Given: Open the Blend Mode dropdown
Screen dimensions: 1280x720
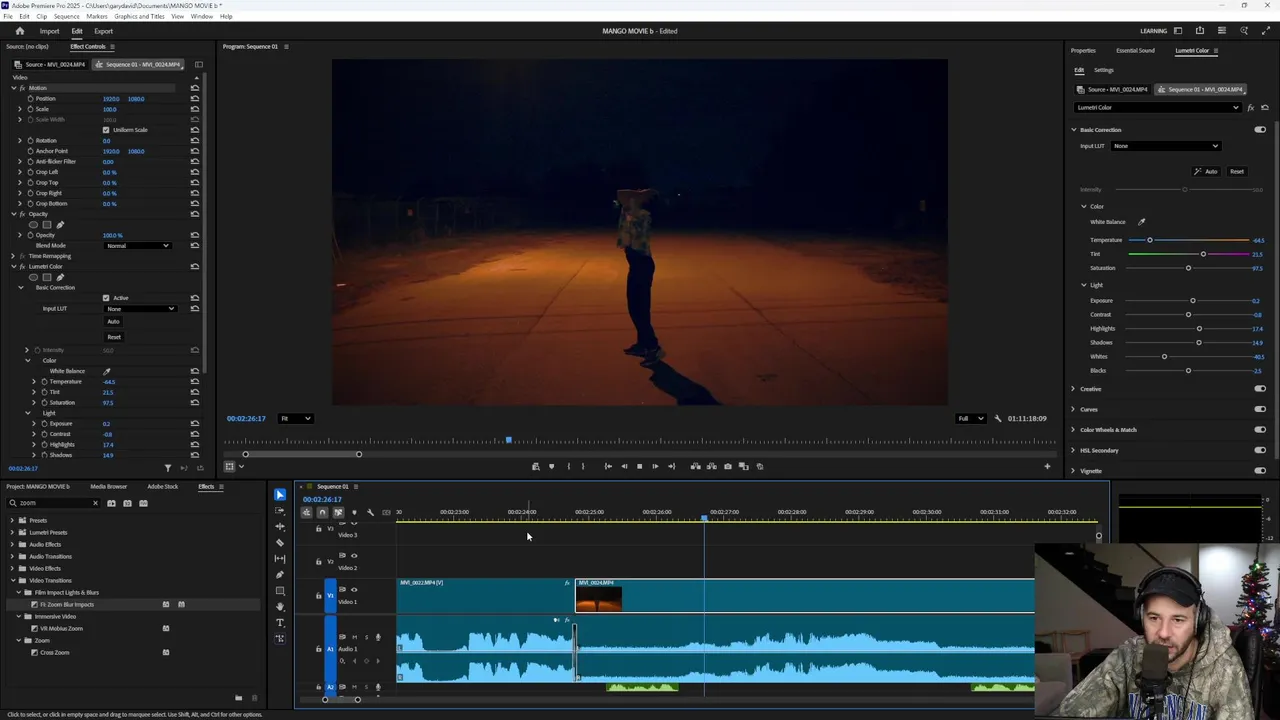Looking at the screenshot, I should pyautogui.click(x=138, y=246).
